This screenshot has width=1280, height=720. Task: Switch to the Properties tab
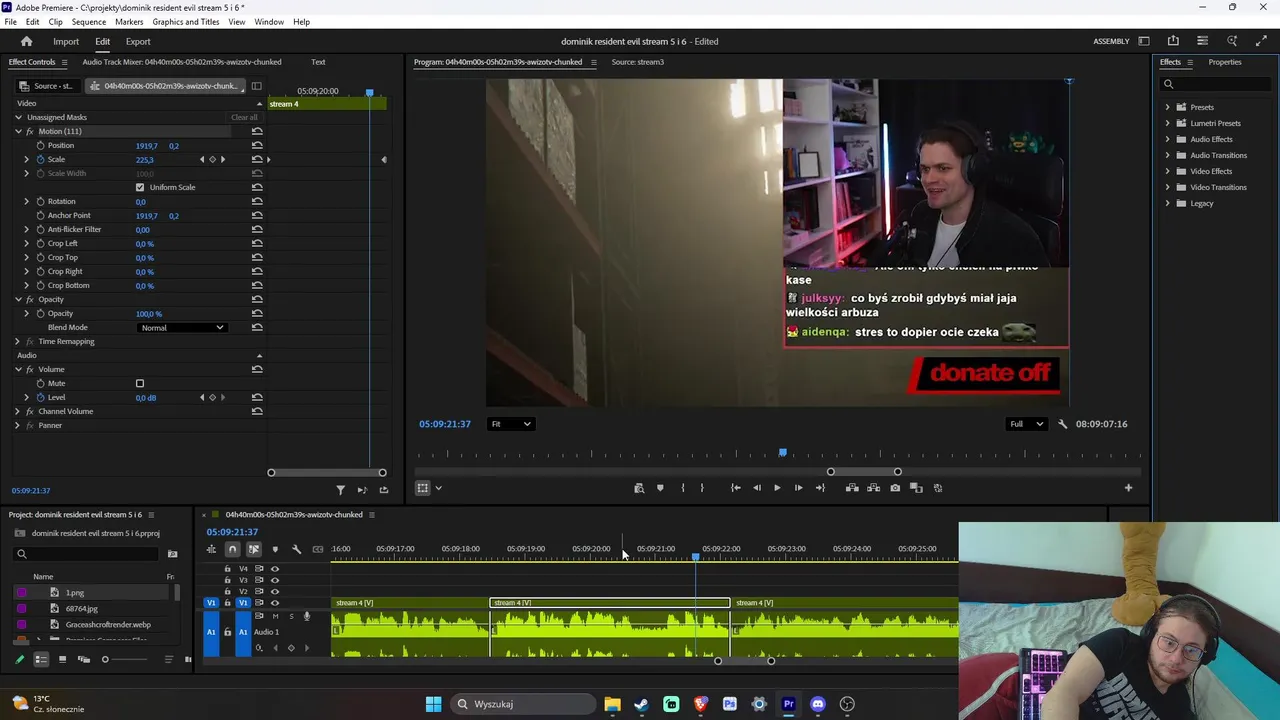click(x=1225, y=62)
